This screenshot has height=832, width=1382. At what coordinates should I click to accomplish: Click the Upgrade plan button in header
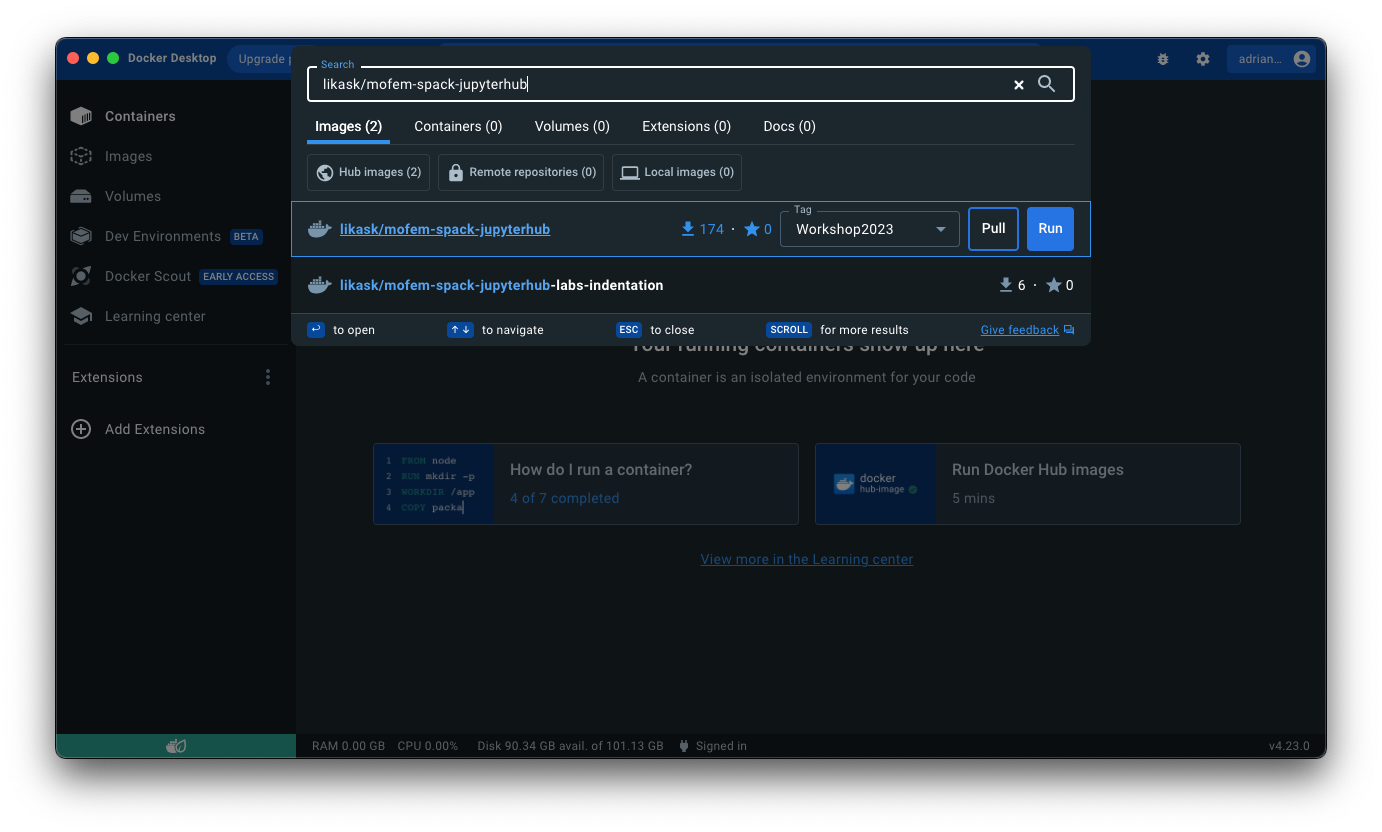pos(262,59)
